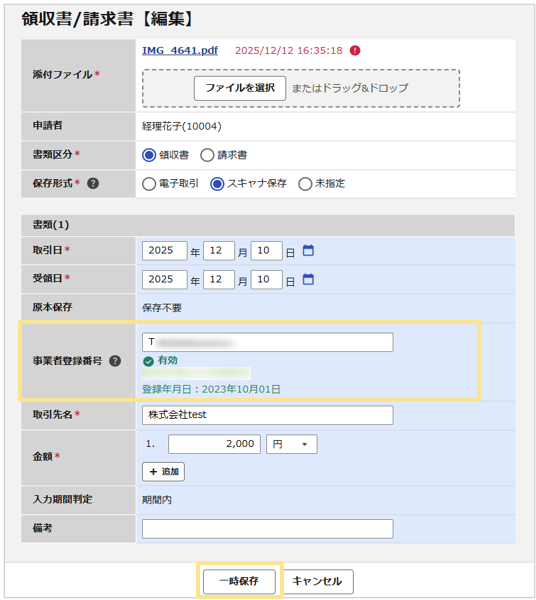Click the 登録年月日:2023年10月01日 text

tap(211, 389)
